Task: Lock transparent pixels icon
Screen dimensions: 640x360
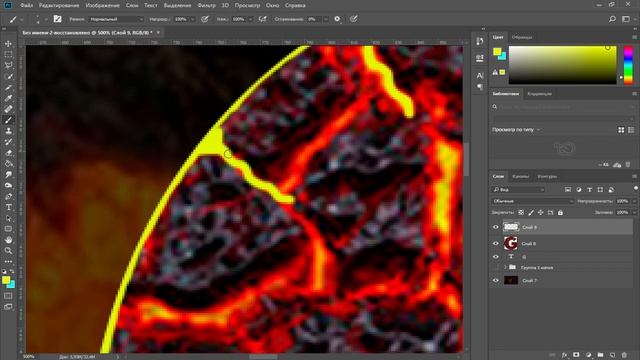Action: point(521,213)
